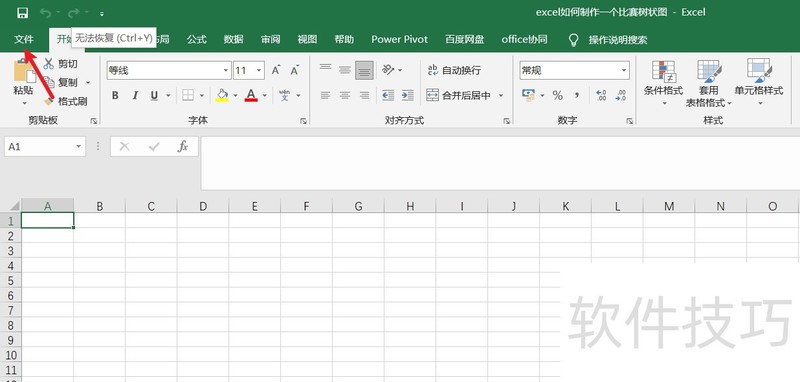This screenshot has width=800, height=382.
Task: Click 复制 copy button
Action: (x=61, y=82)
